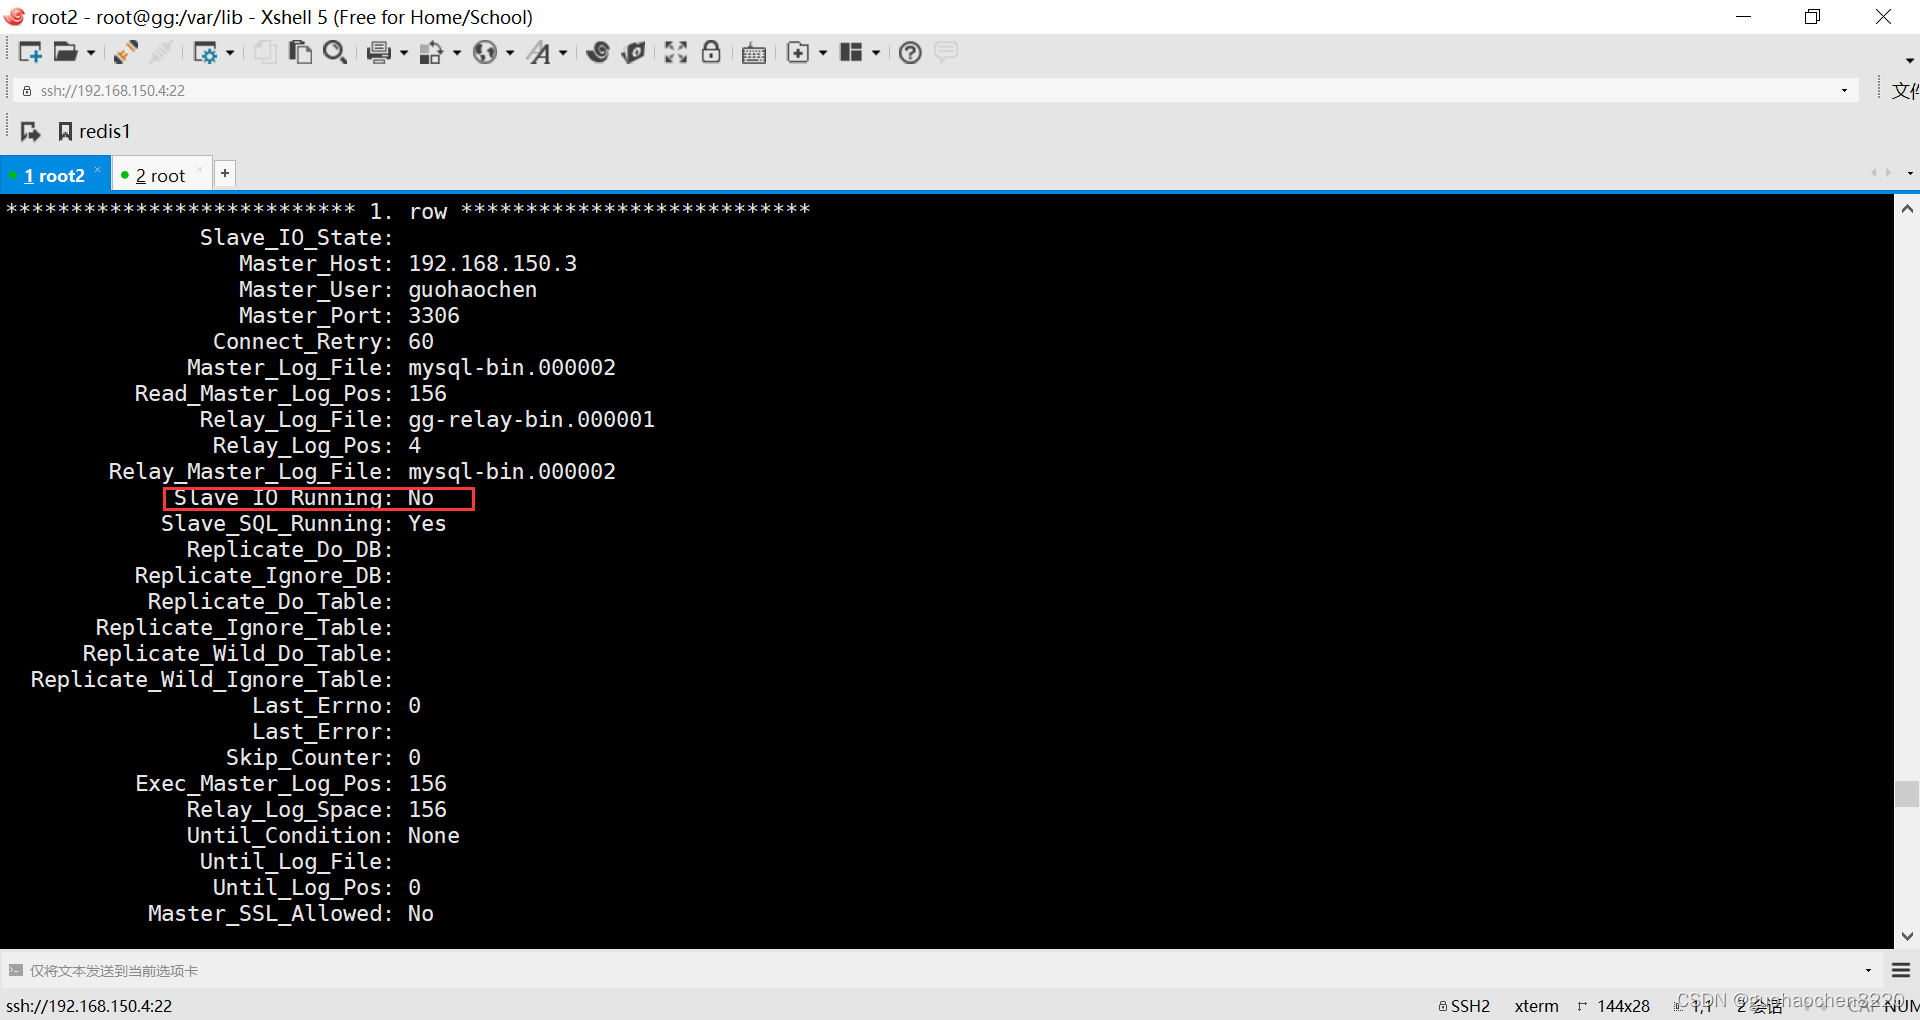This screenshot has height=1020, width=1920.
Task: Toggle Full Screen mode icon
Action: 676,52
